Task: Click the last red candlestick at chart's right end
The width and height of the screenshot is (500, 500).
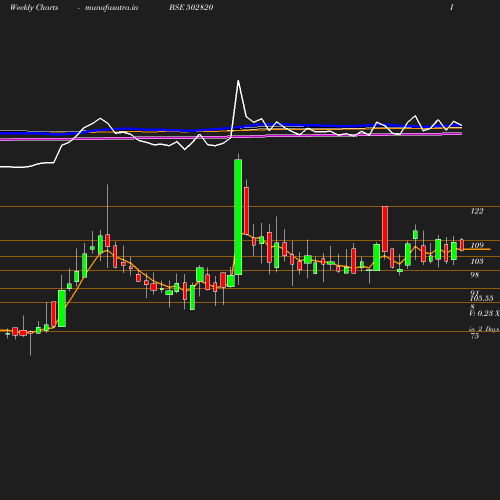Action: (x=462, y=245)
